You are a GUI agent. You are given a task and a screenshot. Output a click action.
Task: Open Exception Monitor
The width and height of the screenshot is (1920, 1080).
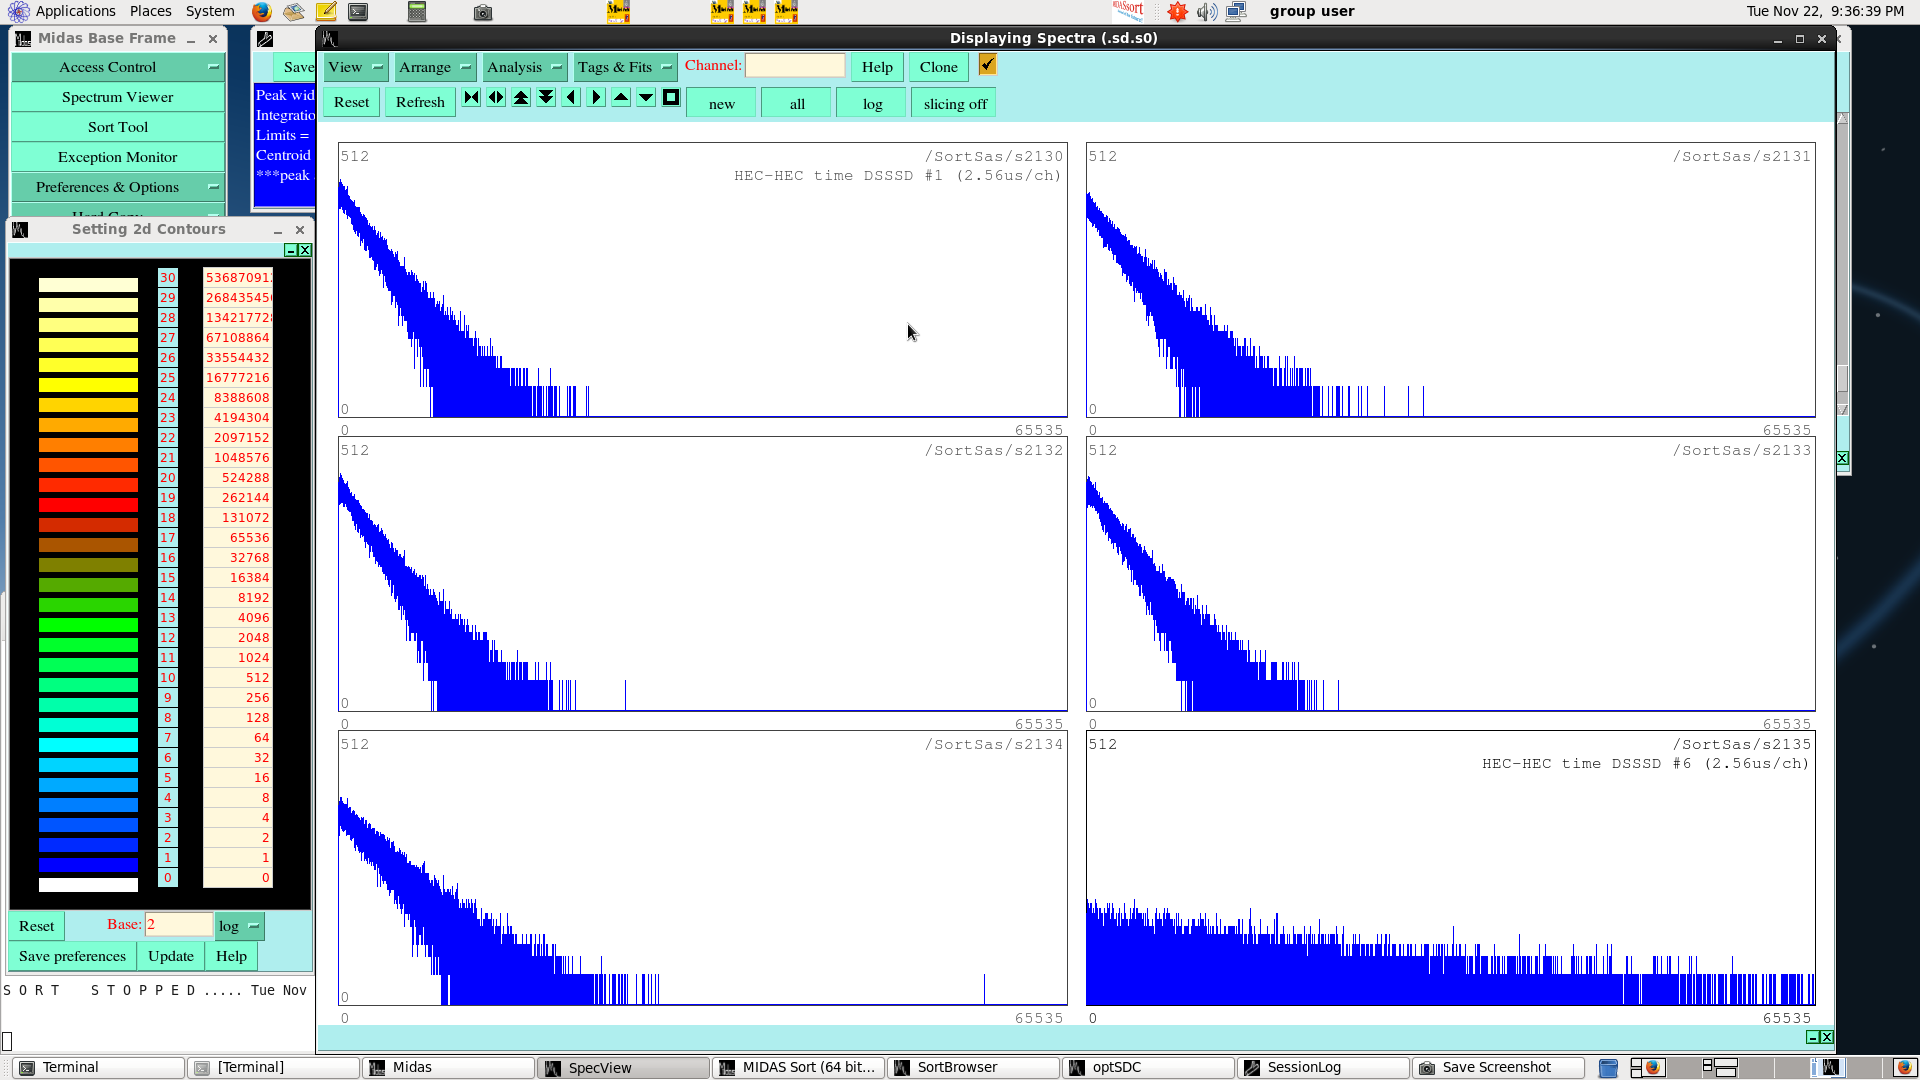(118, 157)
